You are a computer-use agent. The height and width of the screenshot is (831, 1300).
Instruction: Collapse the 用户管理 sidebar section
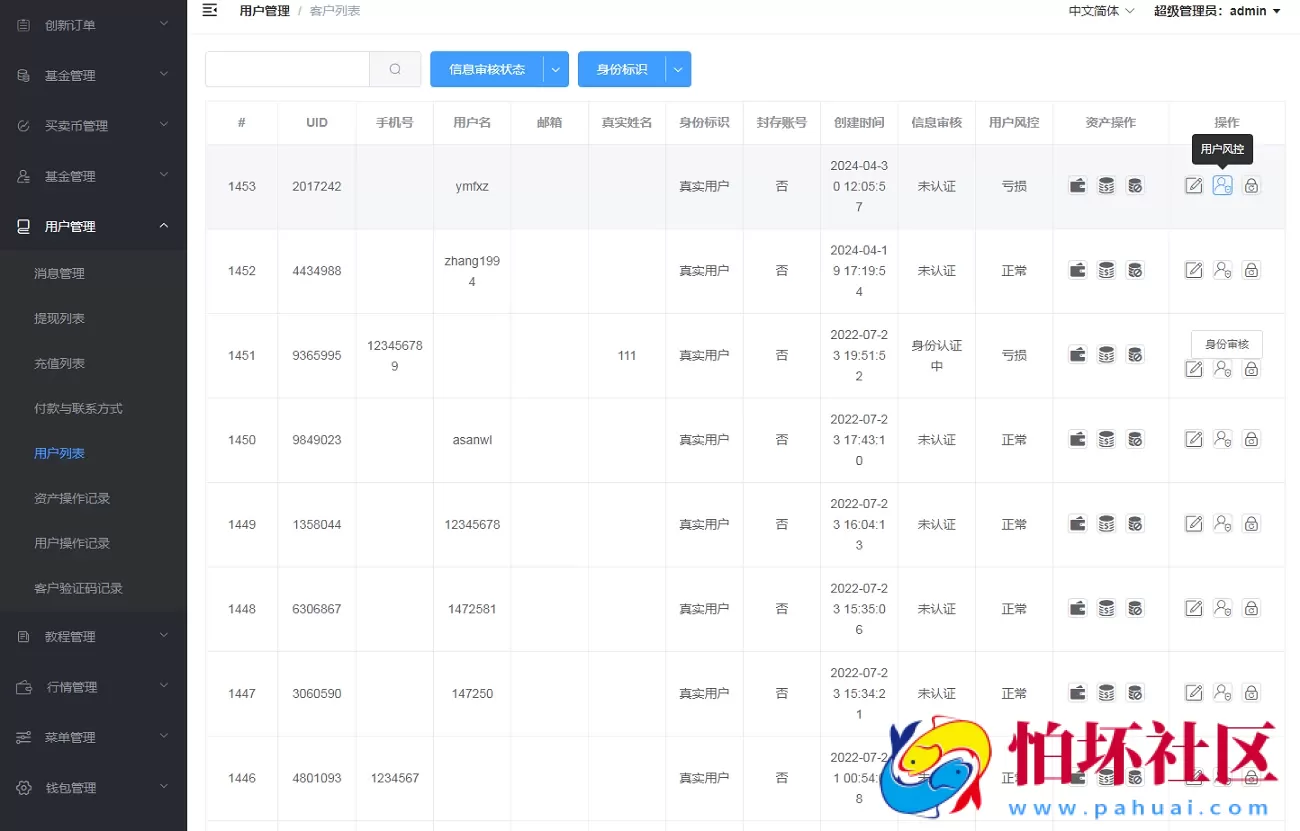93,225
